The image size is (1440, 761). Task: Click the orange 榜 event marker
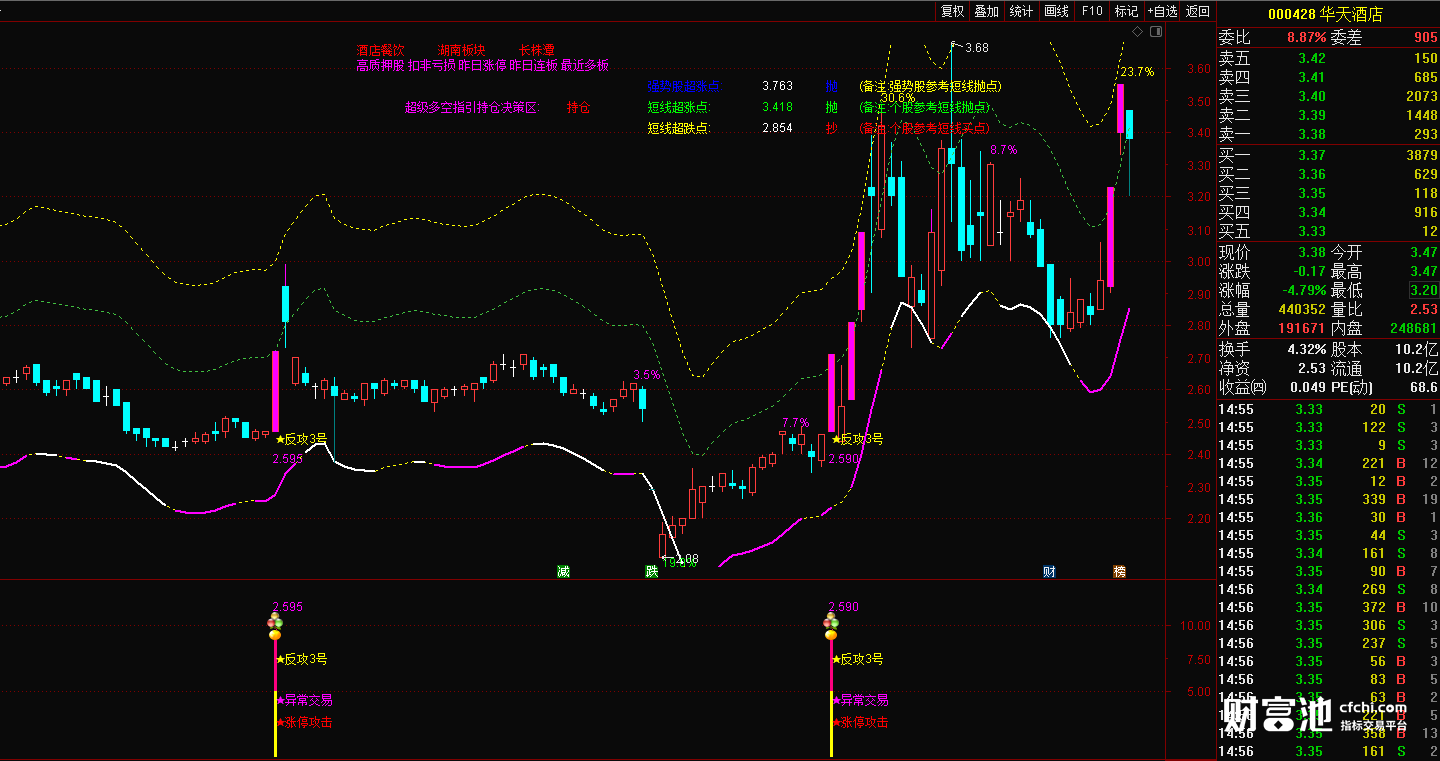pos(1120,571)
